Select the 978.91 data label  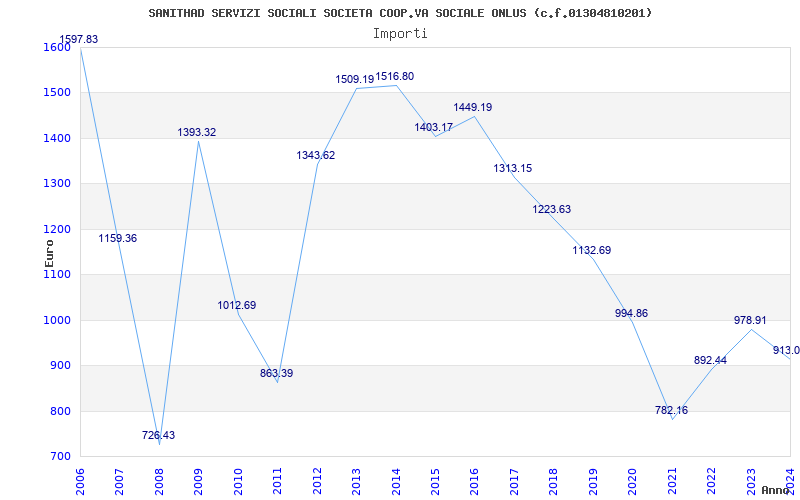750,320
